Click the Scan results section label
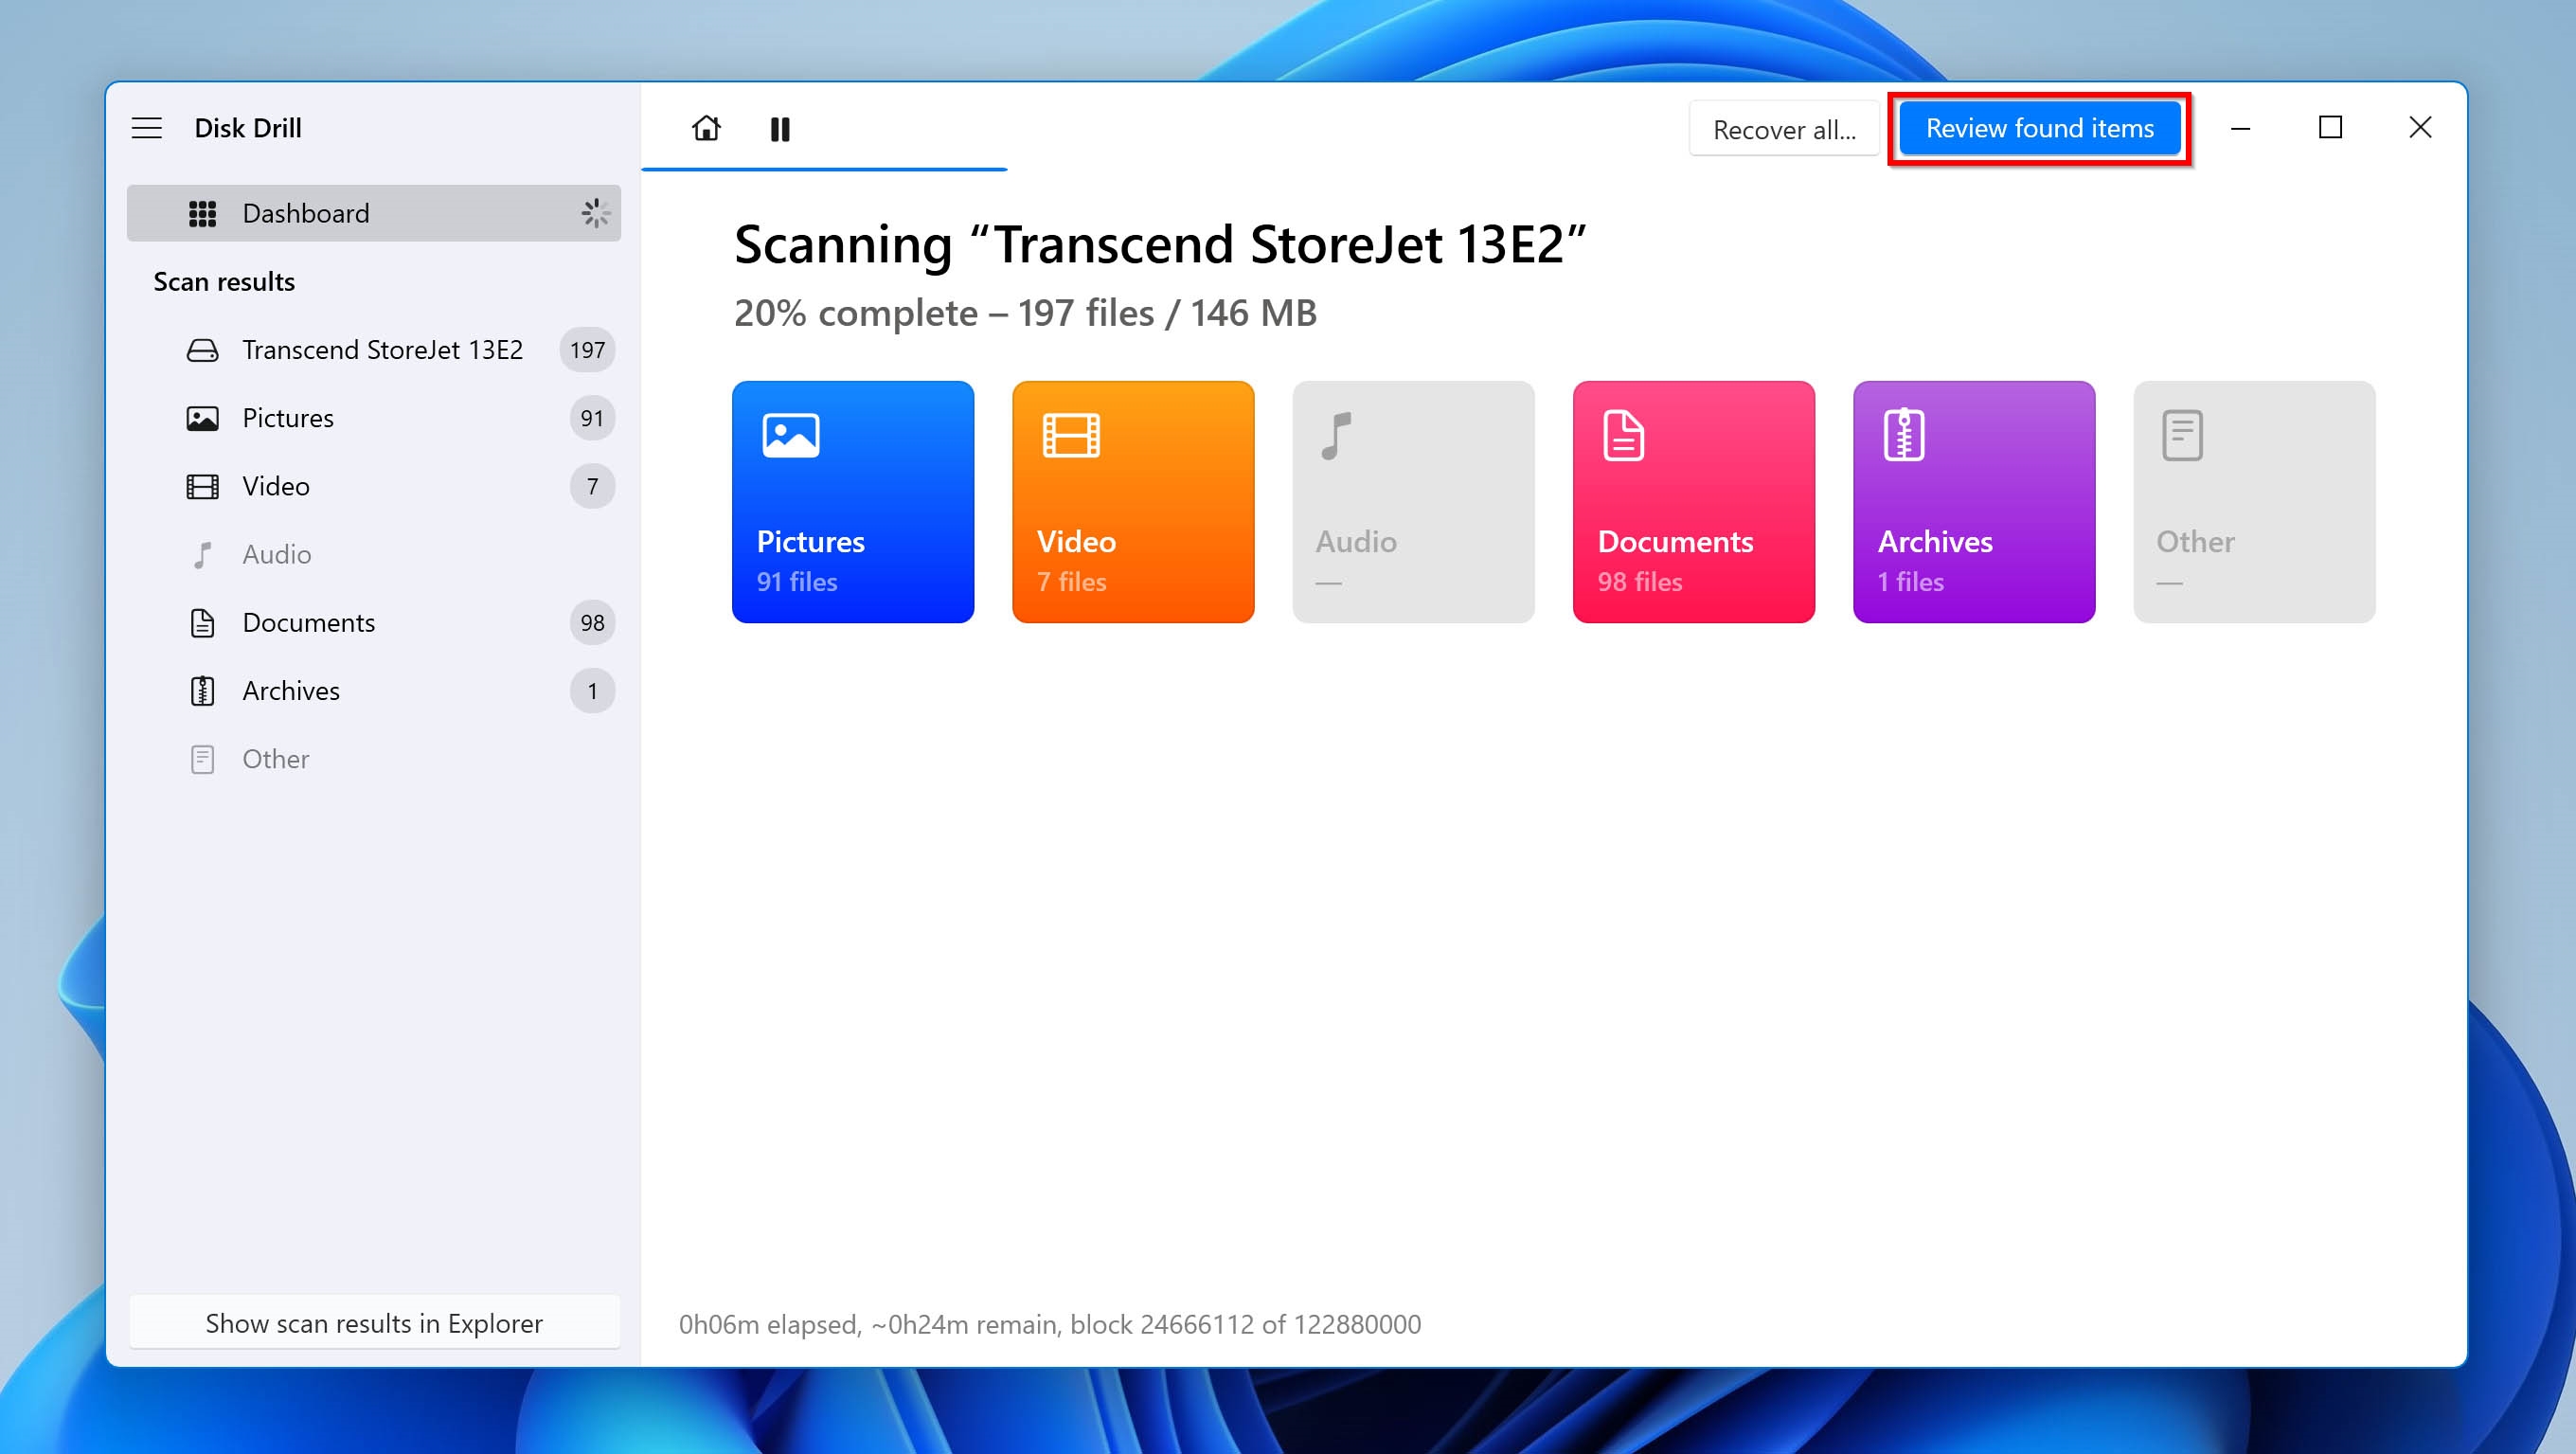 tap(224, 282)
